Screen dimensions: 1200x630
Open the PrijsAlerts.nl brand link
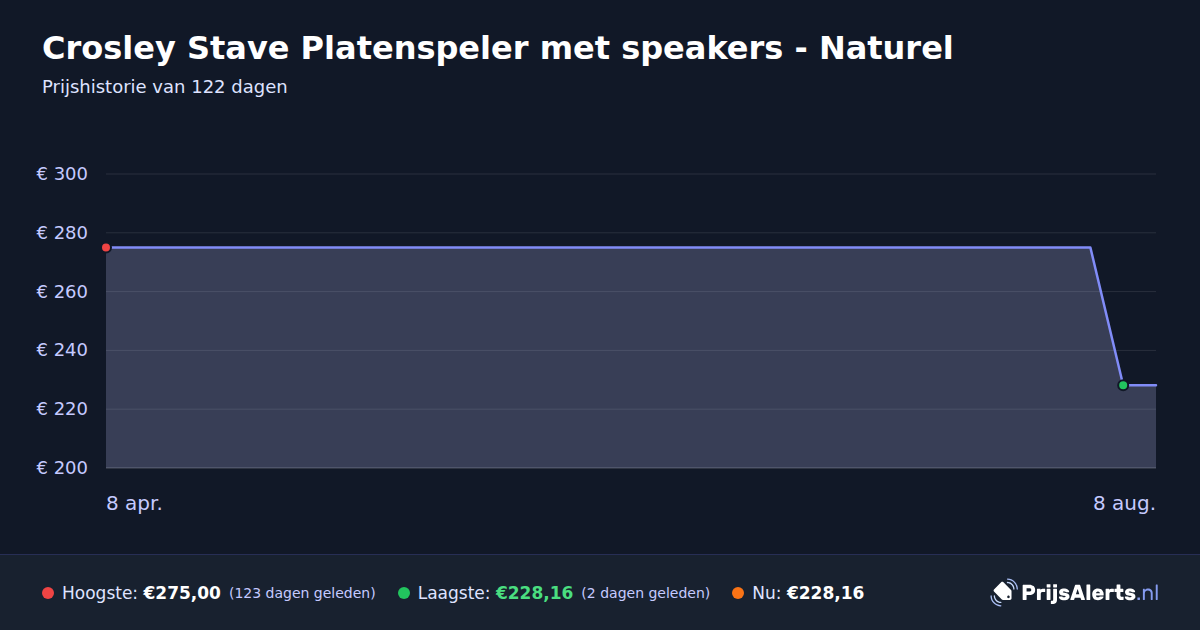(1090, 593)
